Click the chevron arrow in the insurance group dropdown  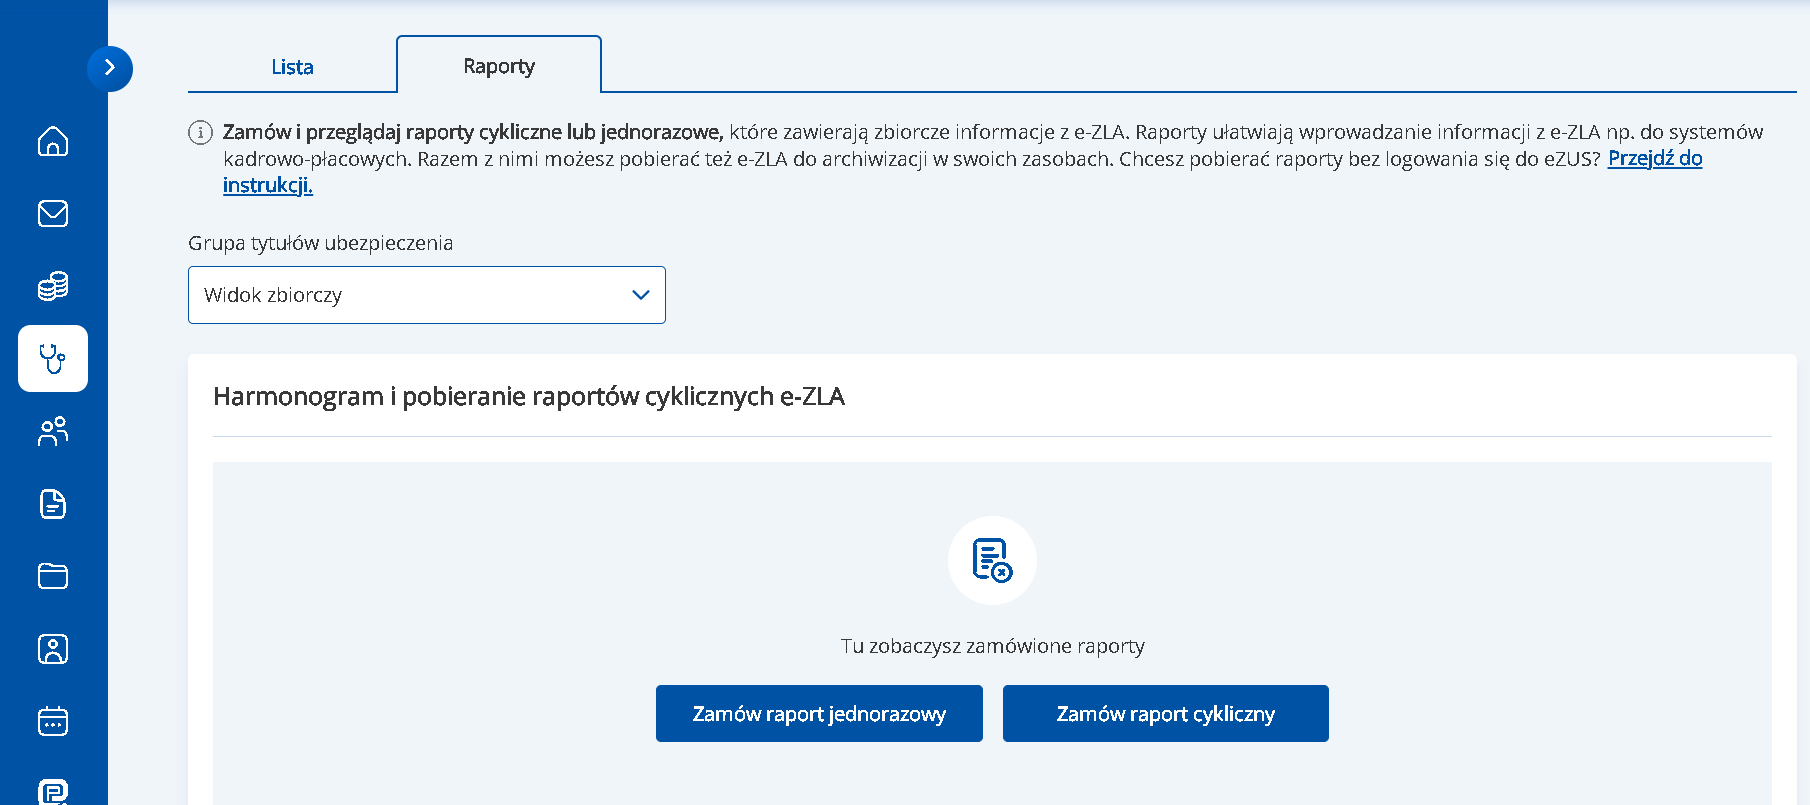click(641, 295)
